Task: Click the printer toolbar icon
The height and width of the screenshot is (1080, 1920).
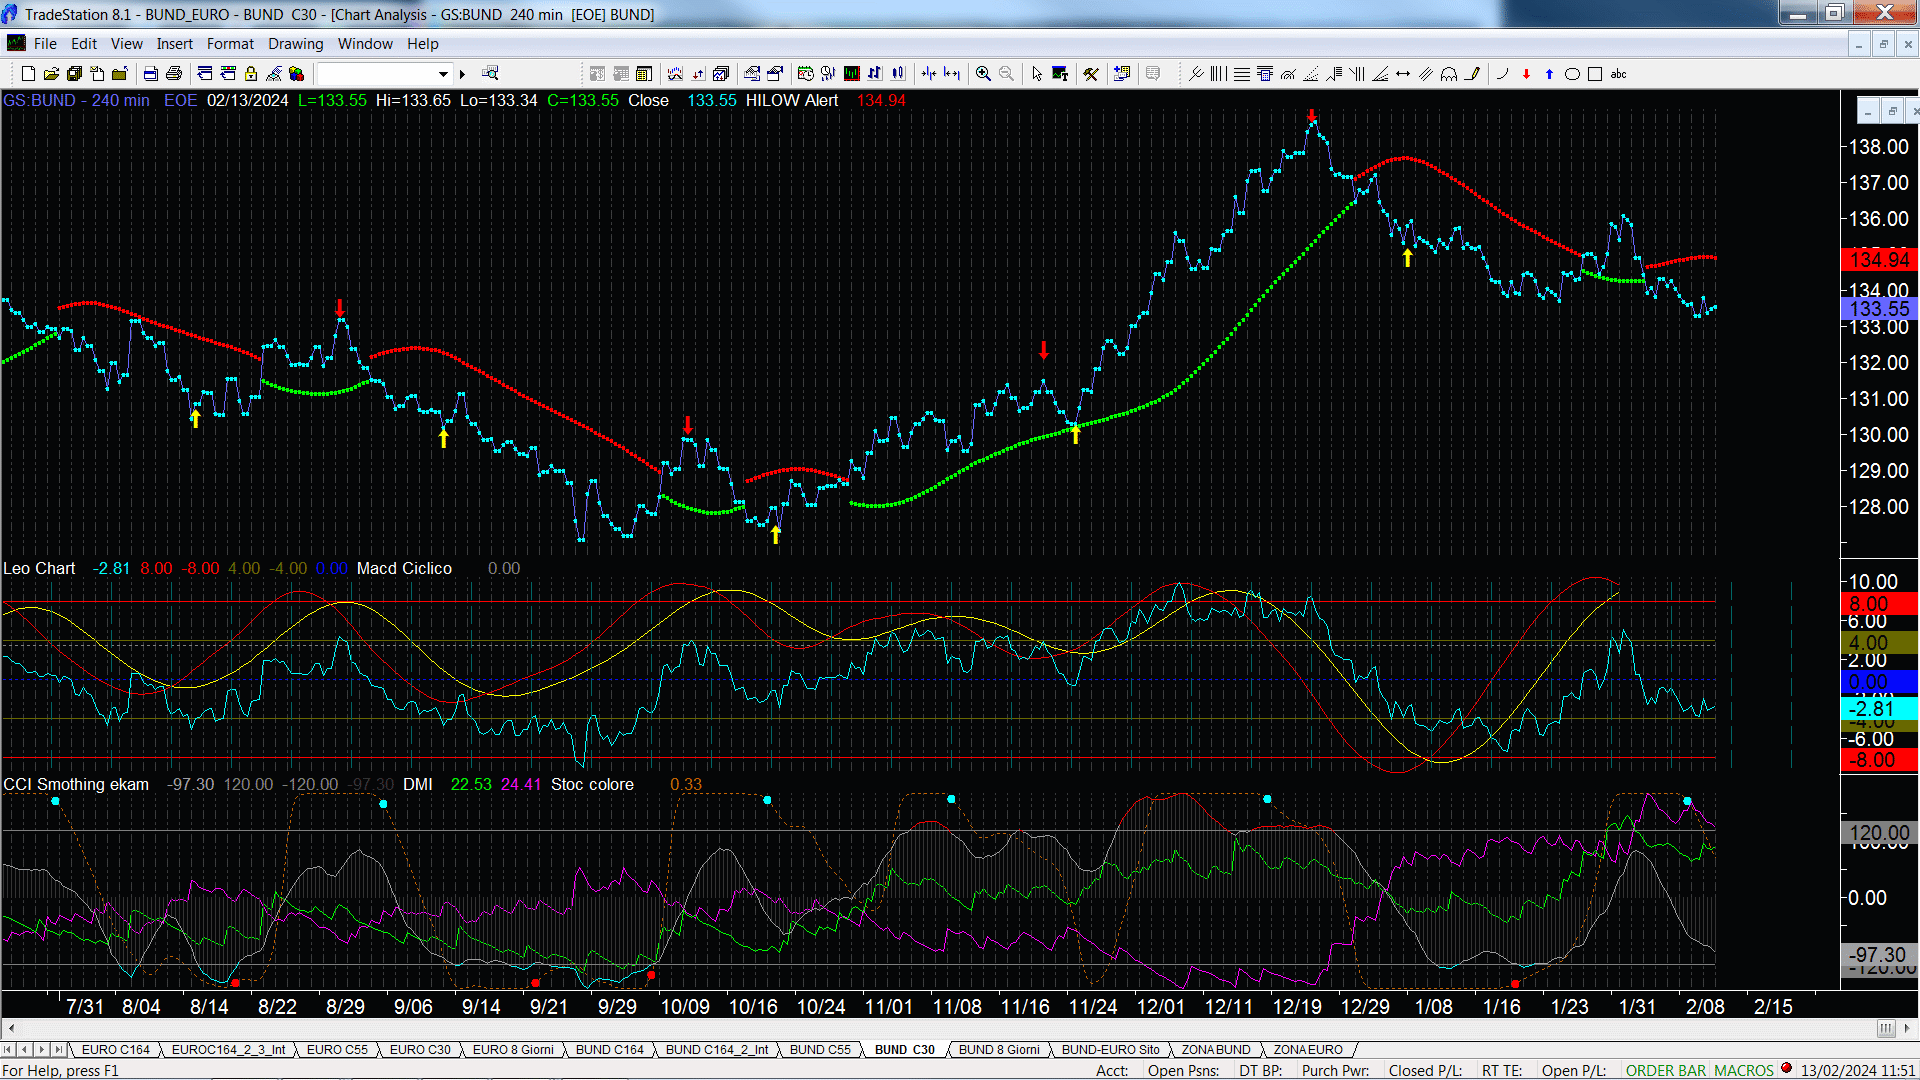Action: (174, 73)
